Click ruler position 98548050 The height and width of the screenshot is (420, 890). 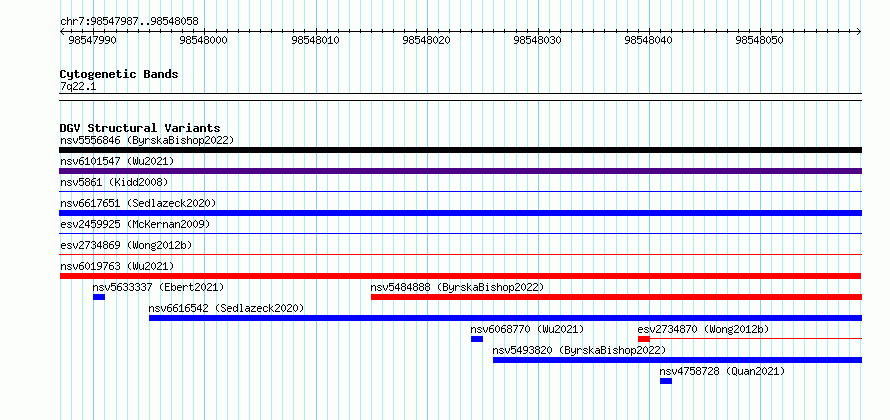pos(760,40)
